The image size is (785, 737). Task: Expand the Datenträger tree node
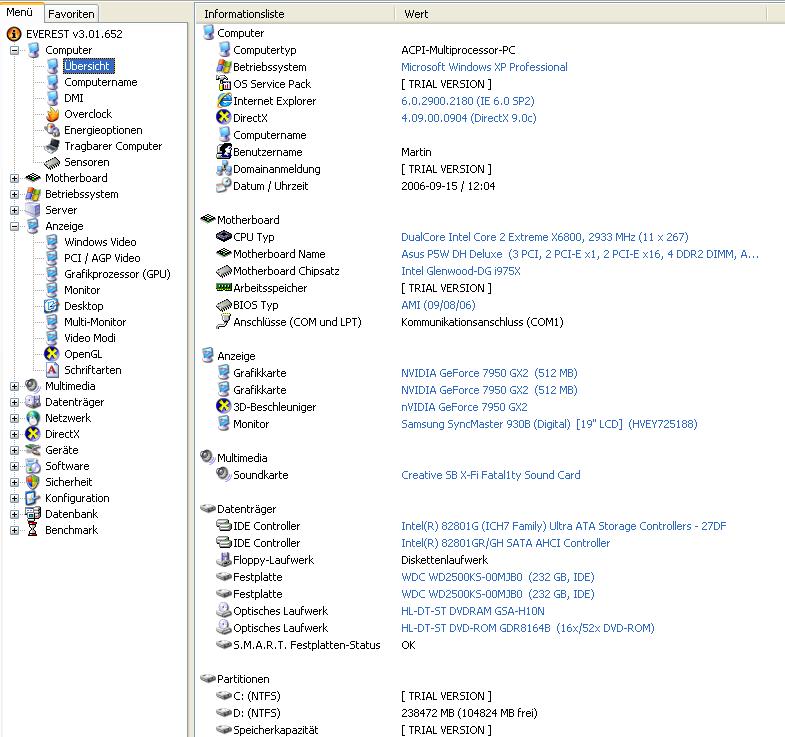[x=15, y=403]
